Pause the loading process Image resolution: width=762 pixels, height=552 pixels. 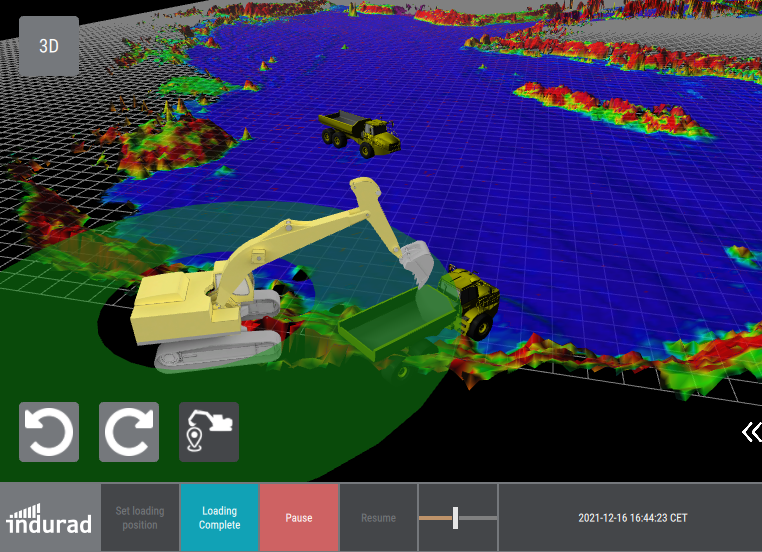click(299, 518)
